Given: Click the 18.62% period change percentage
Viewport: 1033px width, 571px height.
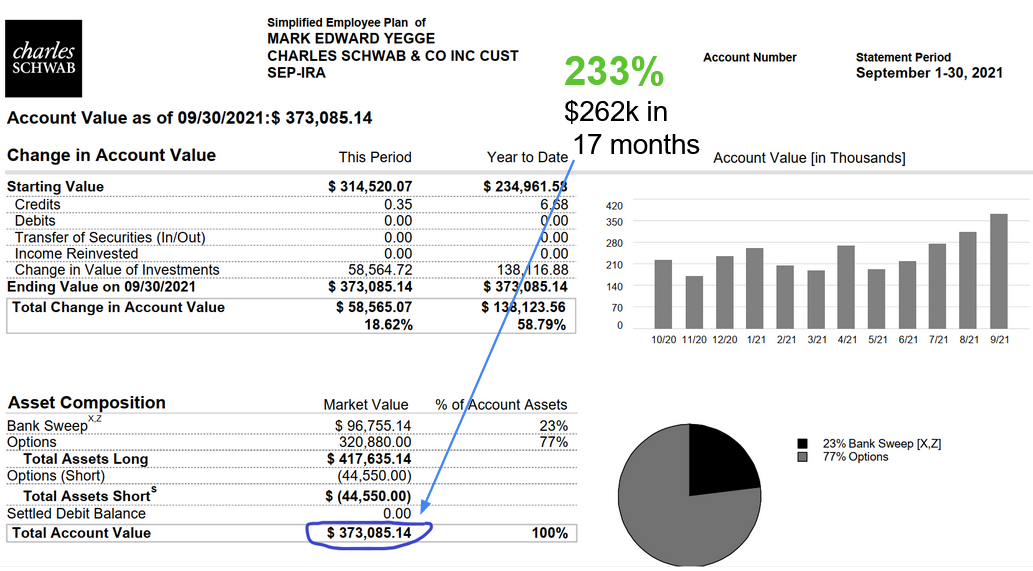Looking at the screenshot, I should coord(389,325).
